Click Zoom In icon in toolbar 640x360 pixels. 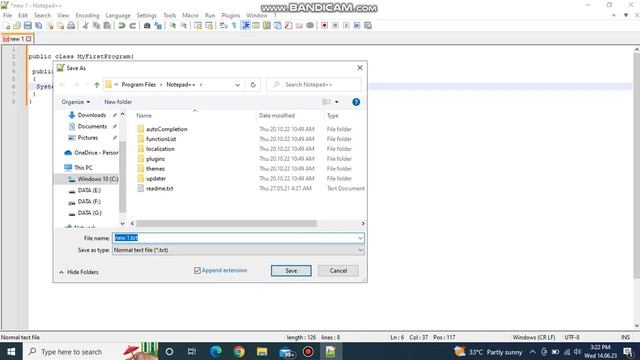pyautogui.click(x=173, y=26)
